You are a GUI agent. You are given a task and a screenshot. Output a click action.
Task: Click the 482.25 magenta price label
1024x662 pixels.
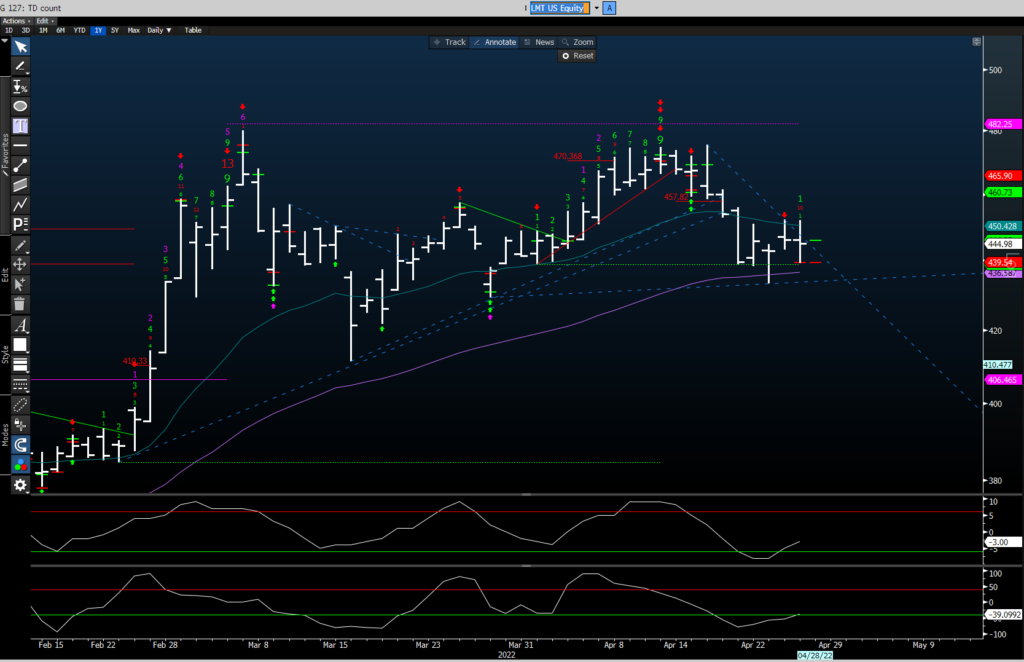tap(1002, 124)
